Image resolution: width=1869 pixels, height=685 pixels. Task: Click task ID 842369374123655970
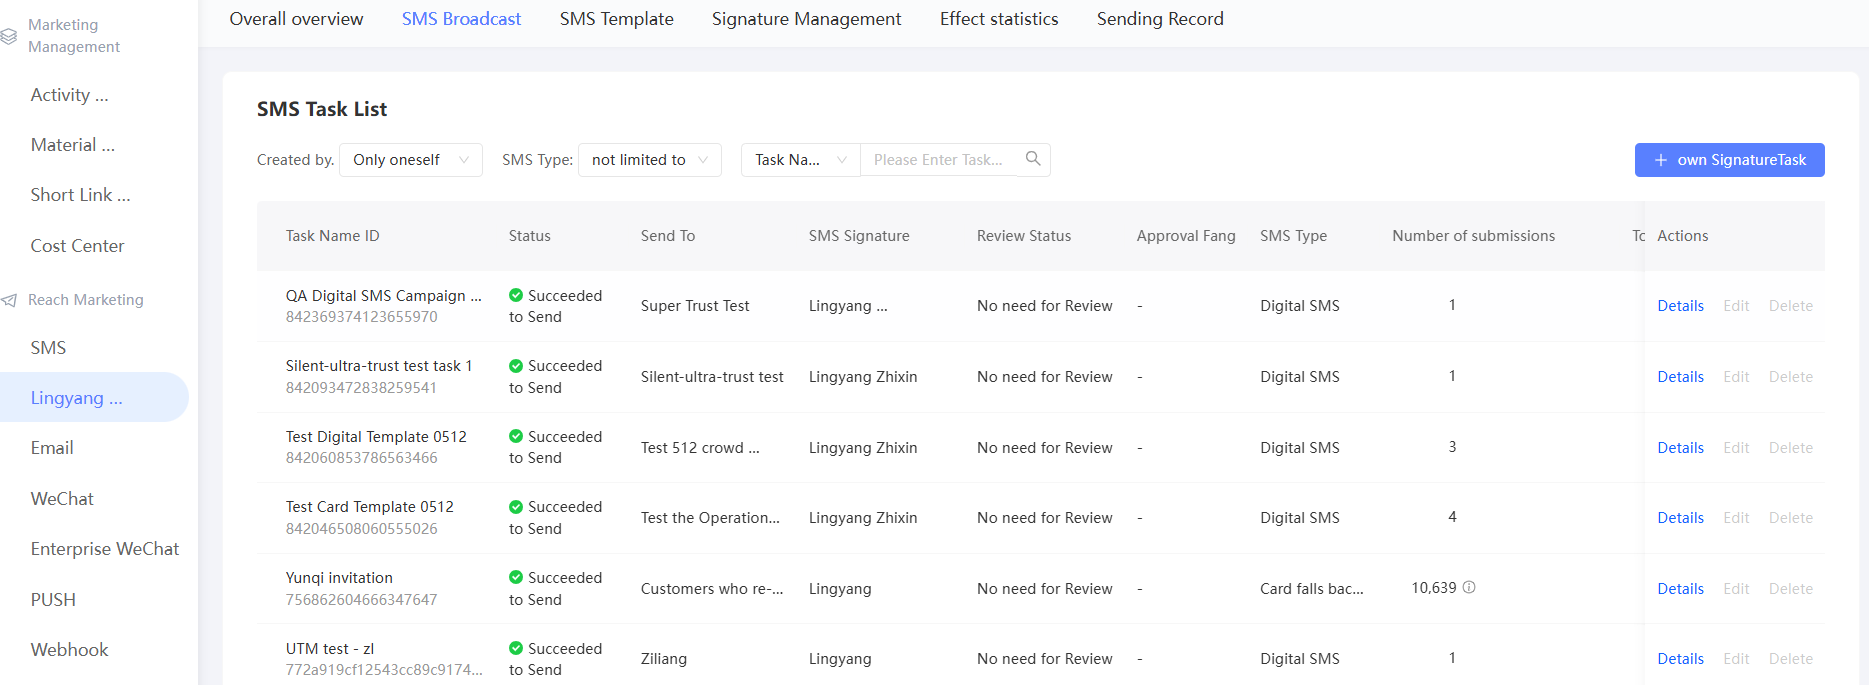click(361, 317)
